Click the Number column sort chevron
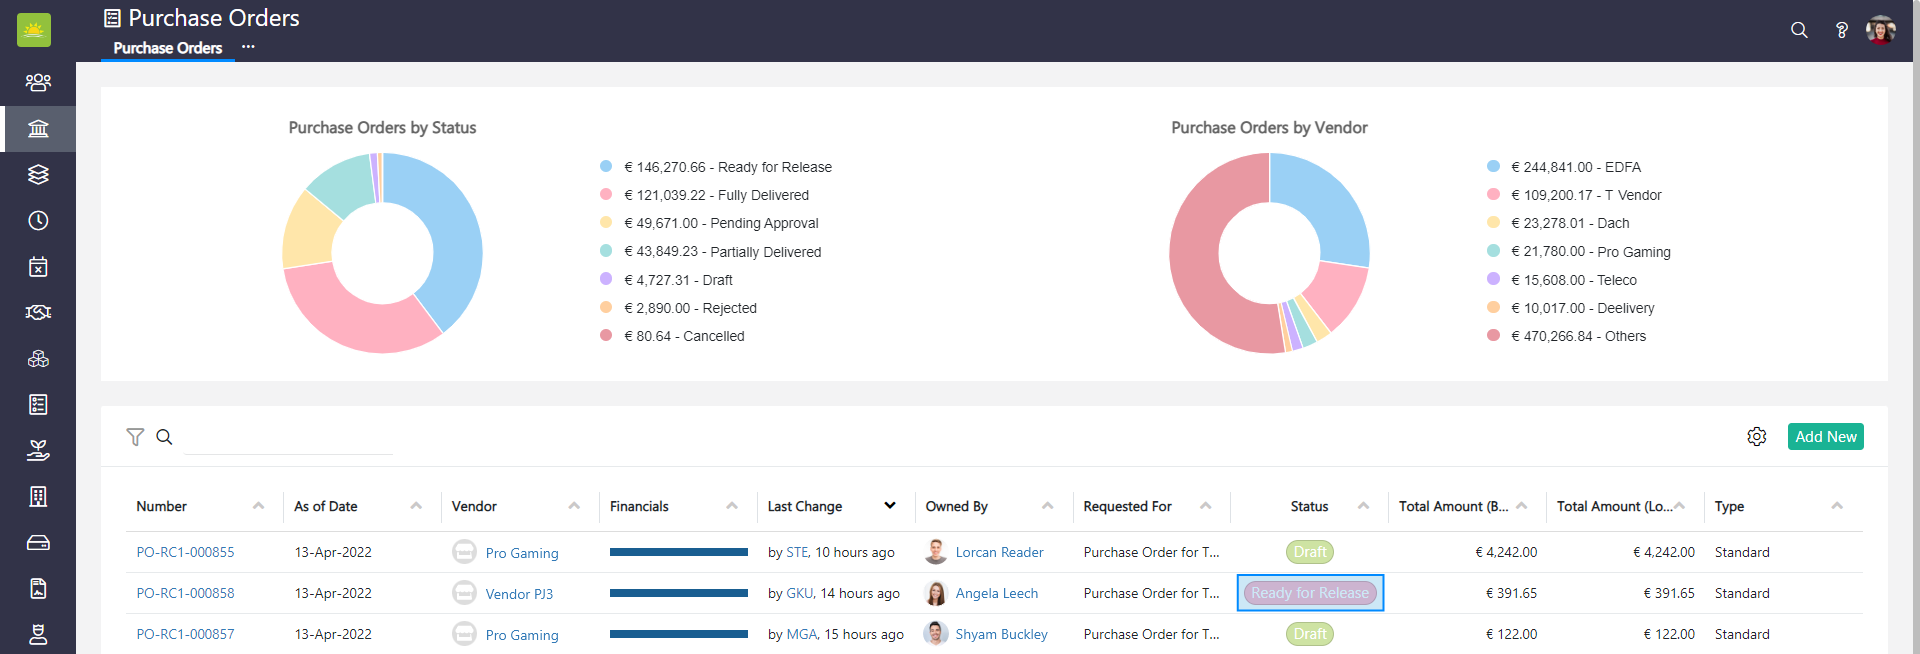Image resolution: width=1920 pixels, height=654 pixels. (x=258, y=506)
